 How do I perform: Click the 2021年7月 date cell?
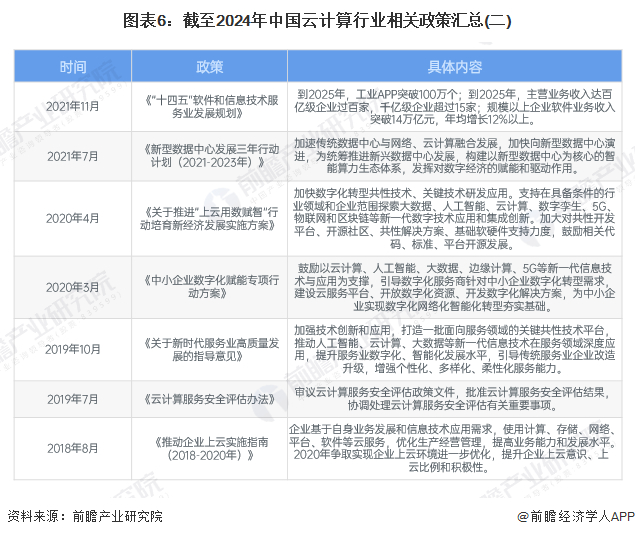[72, 156]
